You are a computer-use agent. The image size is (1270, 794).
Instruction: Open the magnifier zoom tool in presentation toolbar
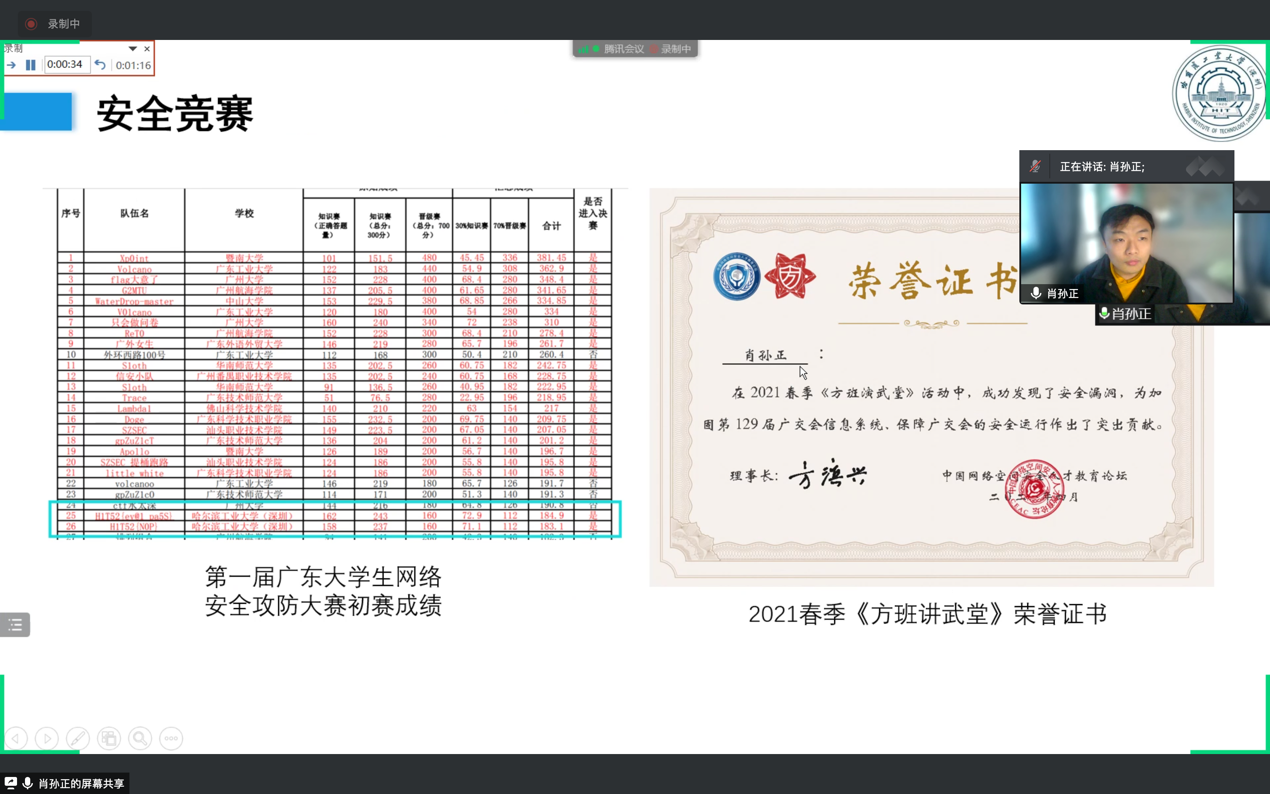click(x=141, y=738)
